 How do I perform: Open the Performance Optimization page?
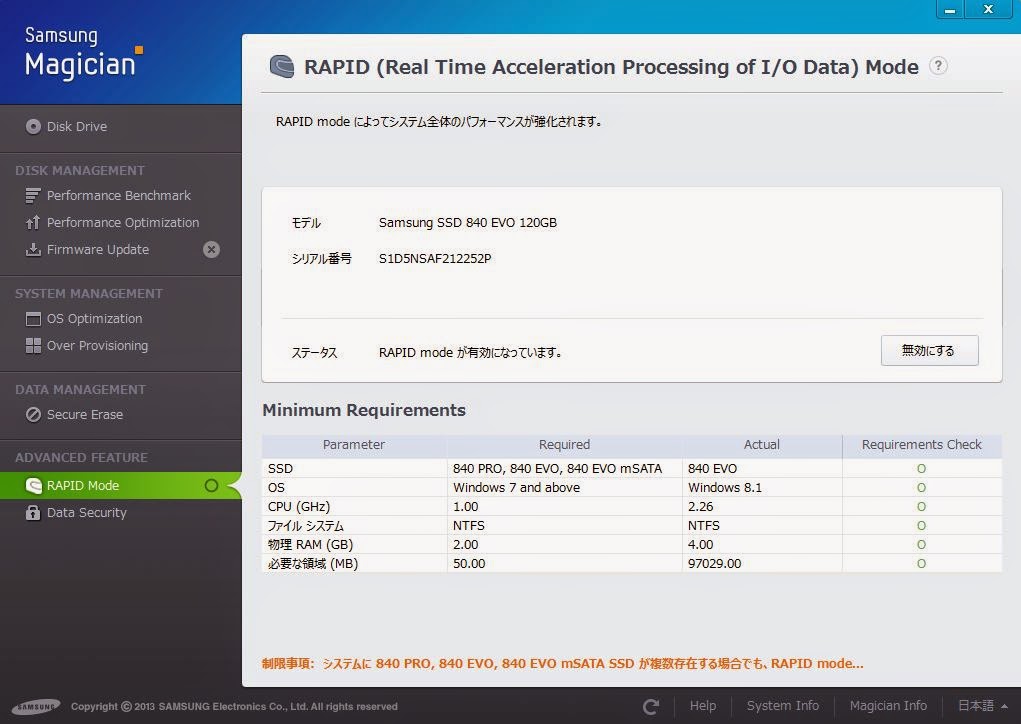pos(123,223)
